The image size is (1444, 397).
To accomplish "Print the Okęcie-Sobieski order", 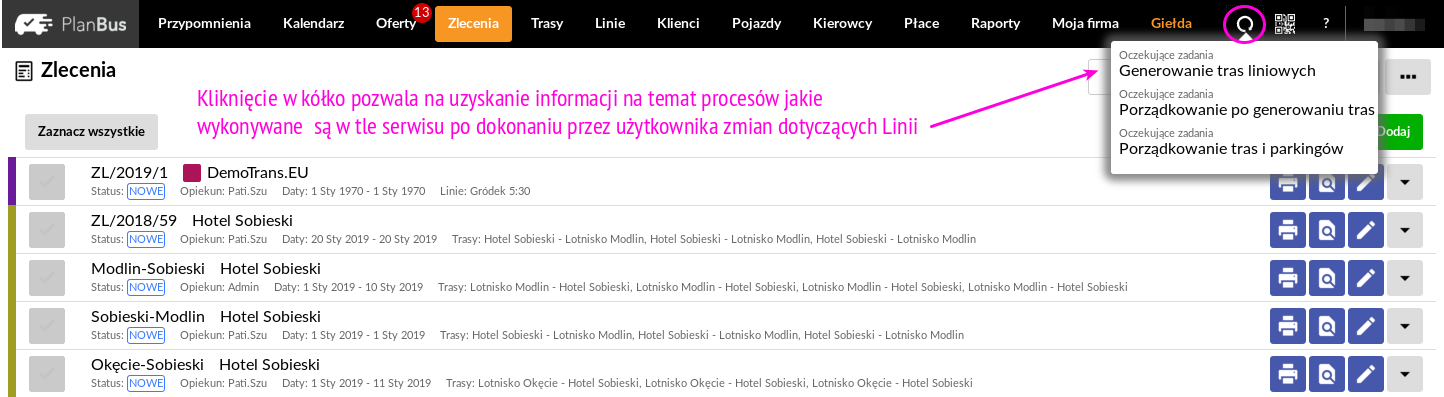I will click(x=1288, y=374).
